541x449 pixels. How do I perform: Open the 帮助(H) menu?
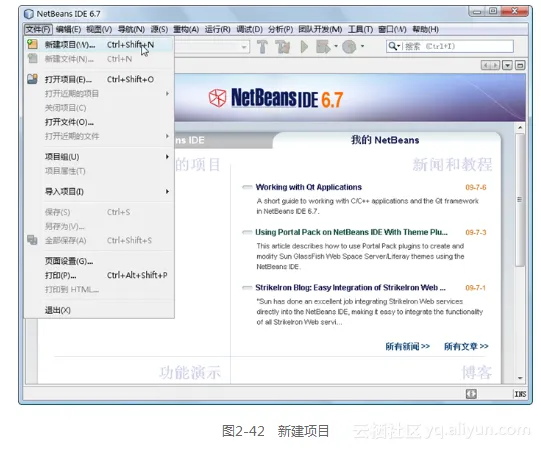click(425, 29)
